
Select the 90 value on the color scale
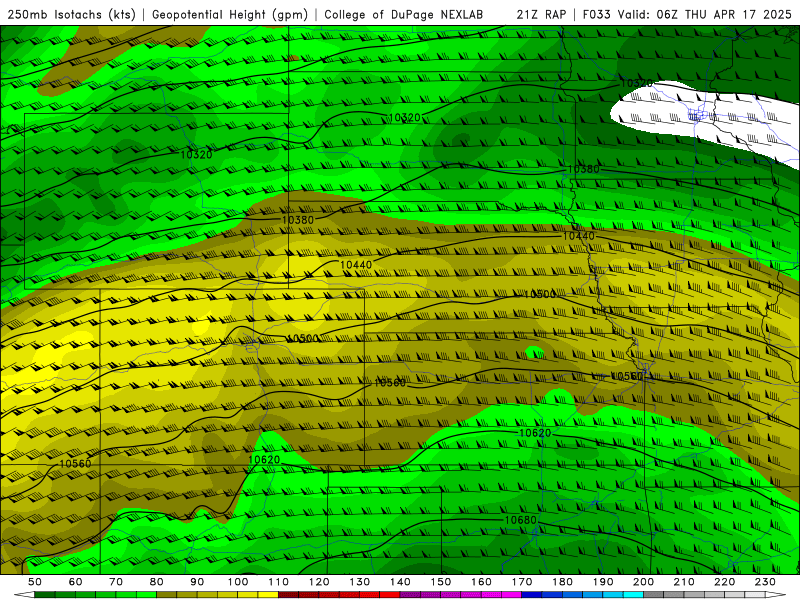point(197,582)
